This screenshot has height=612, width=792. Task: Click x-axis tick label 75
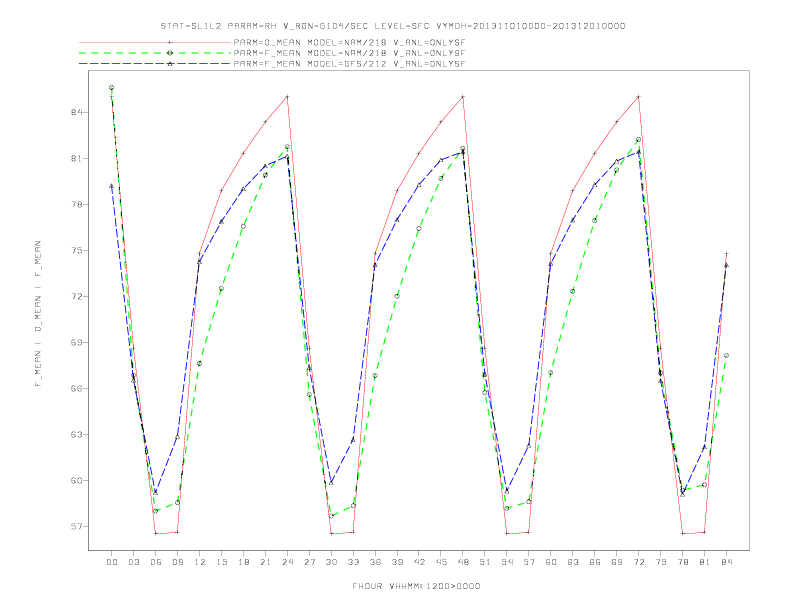point(661,562)
